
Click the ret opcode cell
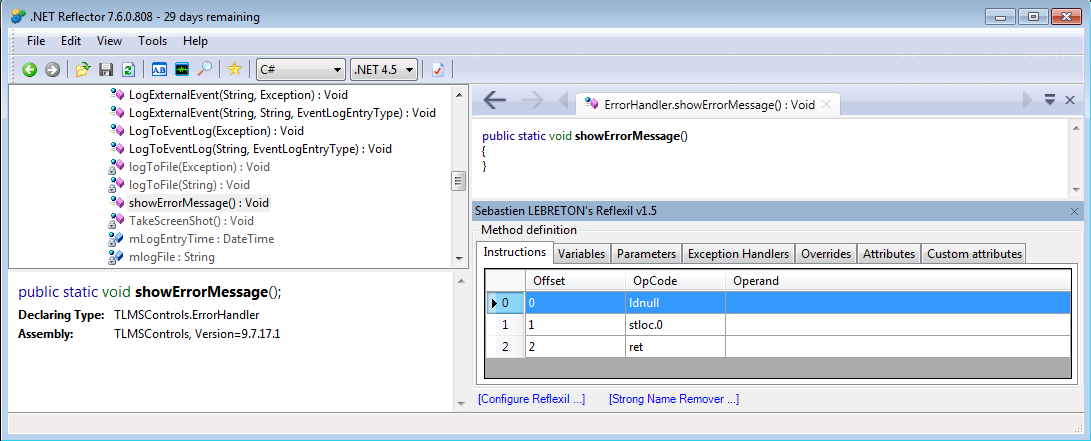pyautogui.click(x=675, y=346)
